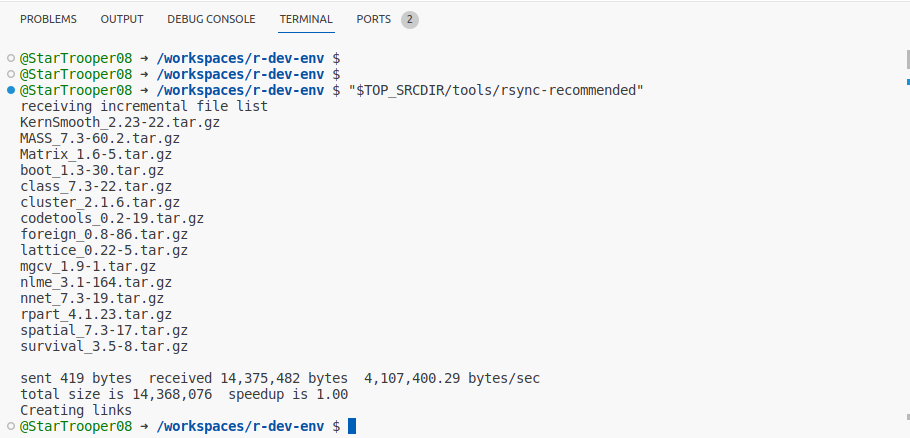Viewport: 910px width, 438px height.
Task: Open the OUTPUT tab
Action: 122,19
